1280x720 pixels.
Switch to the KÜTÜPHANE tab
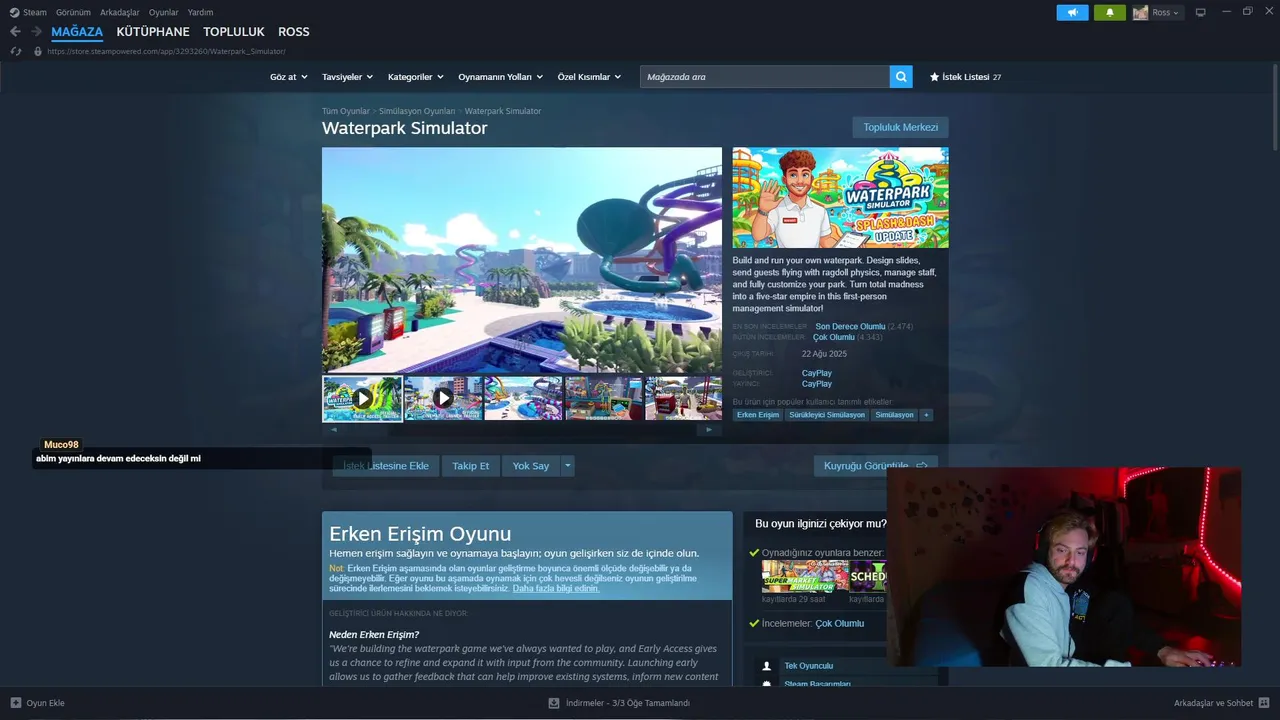coord(153,32)
